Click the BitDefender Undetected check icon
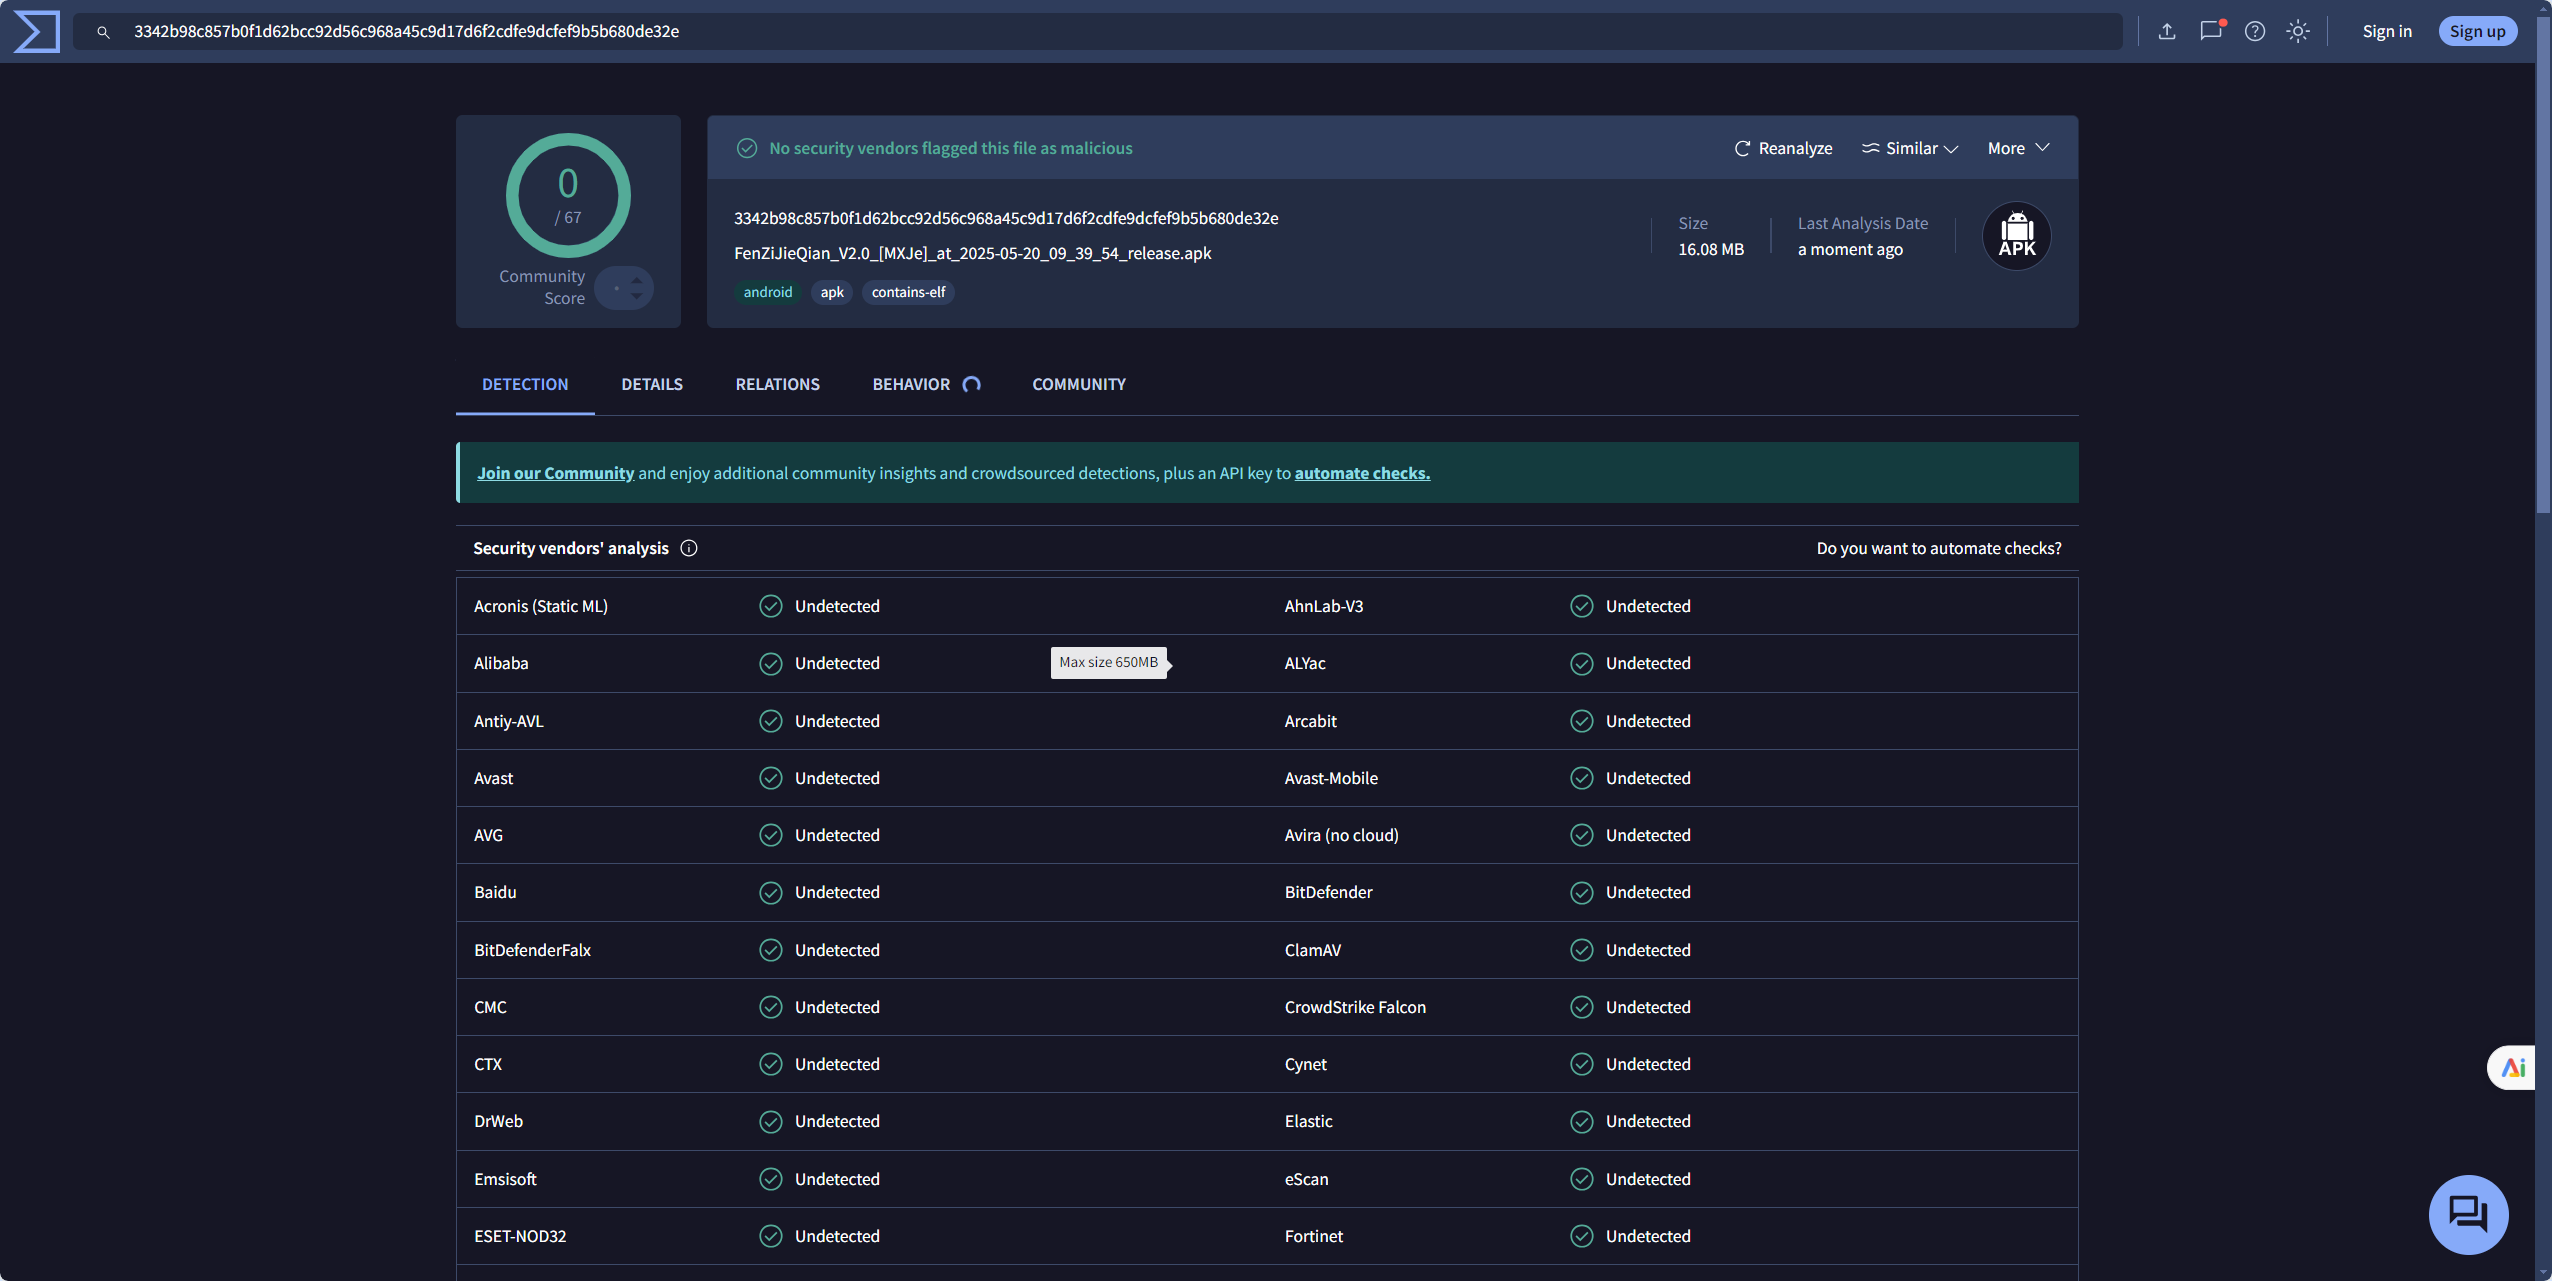Image resolution: width=2552 pixels, height=1281 pixels. (x=1581, y=892)
